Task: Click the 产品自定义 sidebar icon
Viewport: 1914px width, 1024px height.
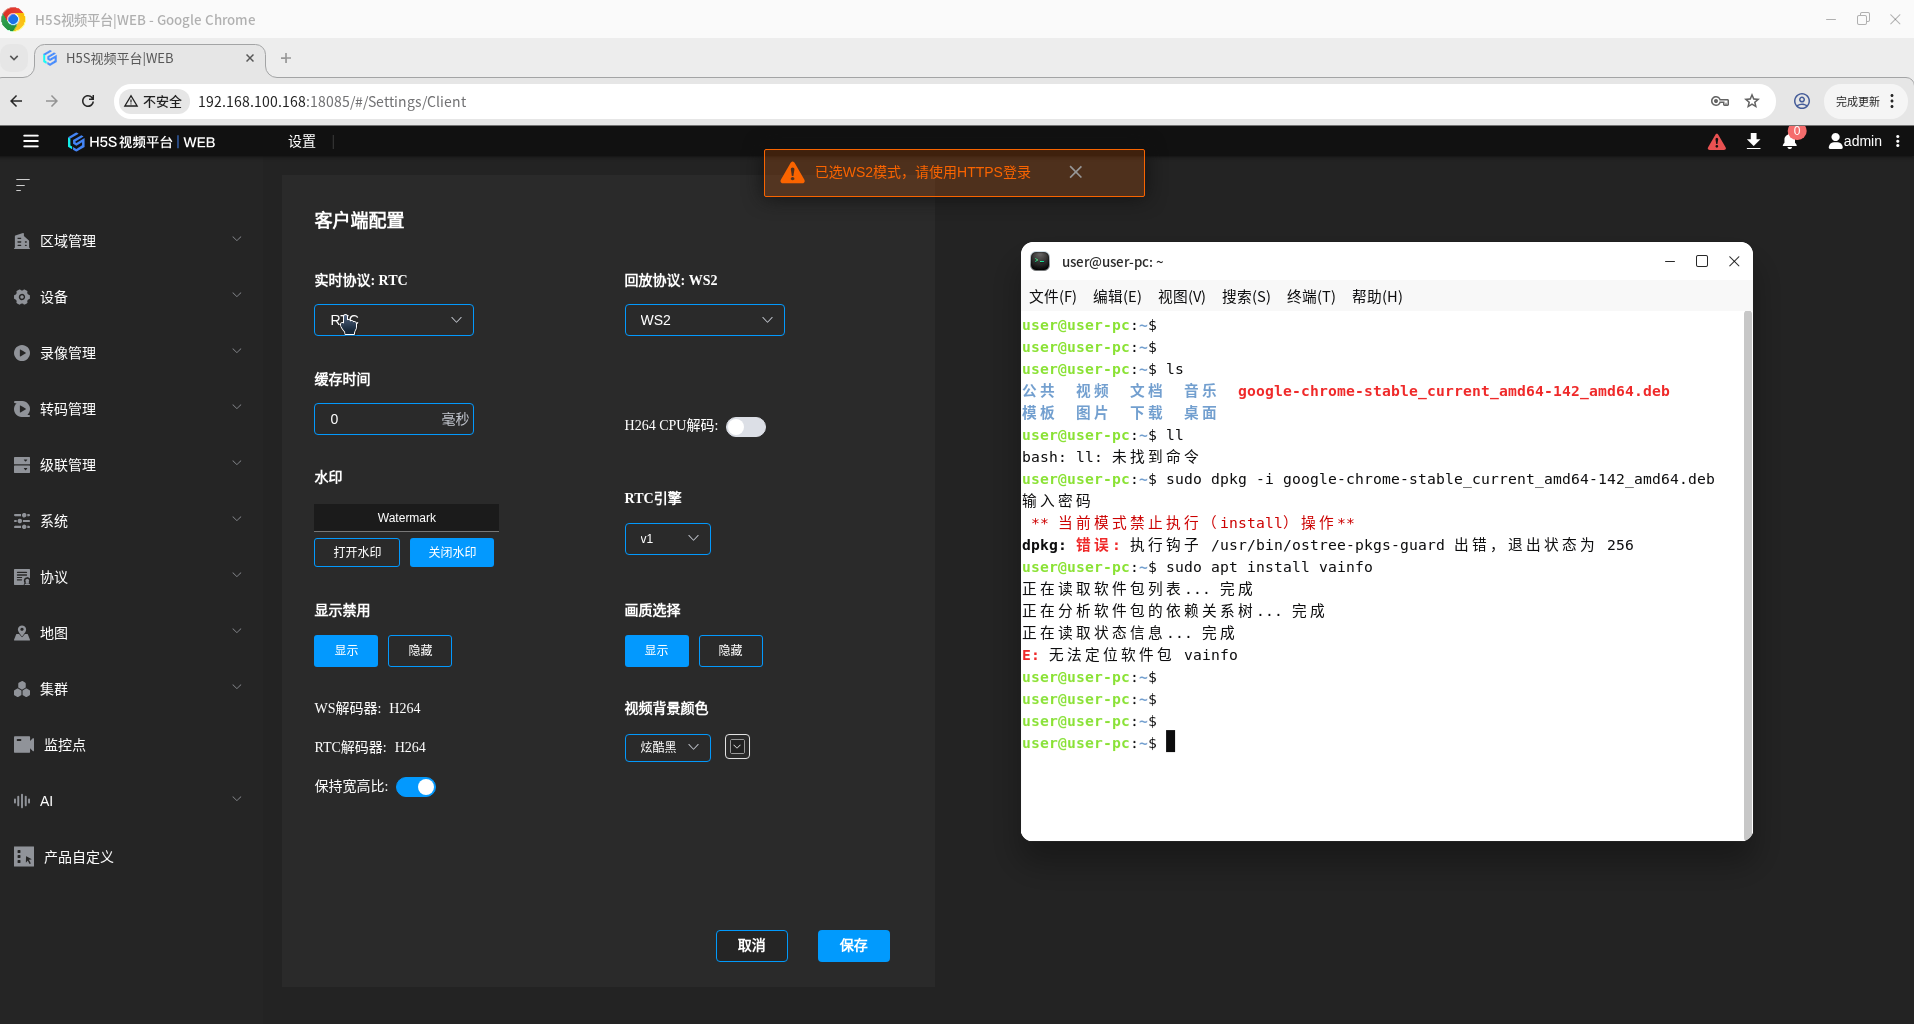Action: 24,857
